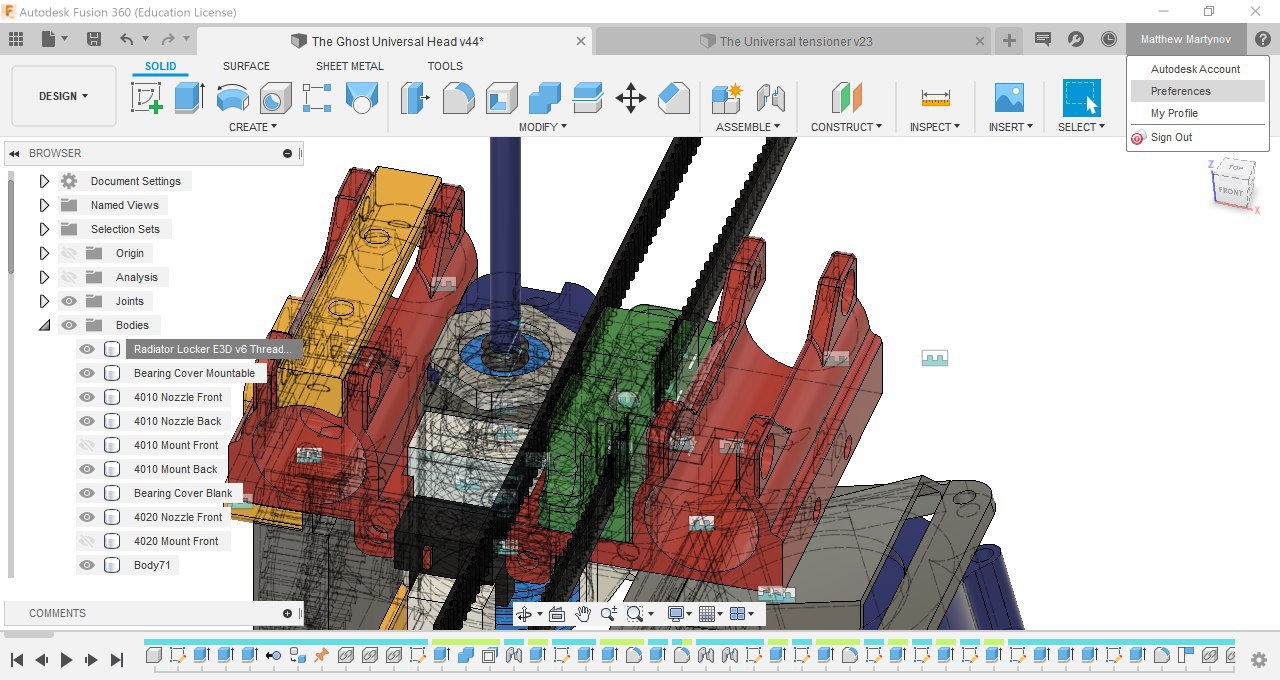Switch to The Universal tensioner v23 tab
Image resolution: width=1280 pixels, height=680 pixels.
[796, 41]
